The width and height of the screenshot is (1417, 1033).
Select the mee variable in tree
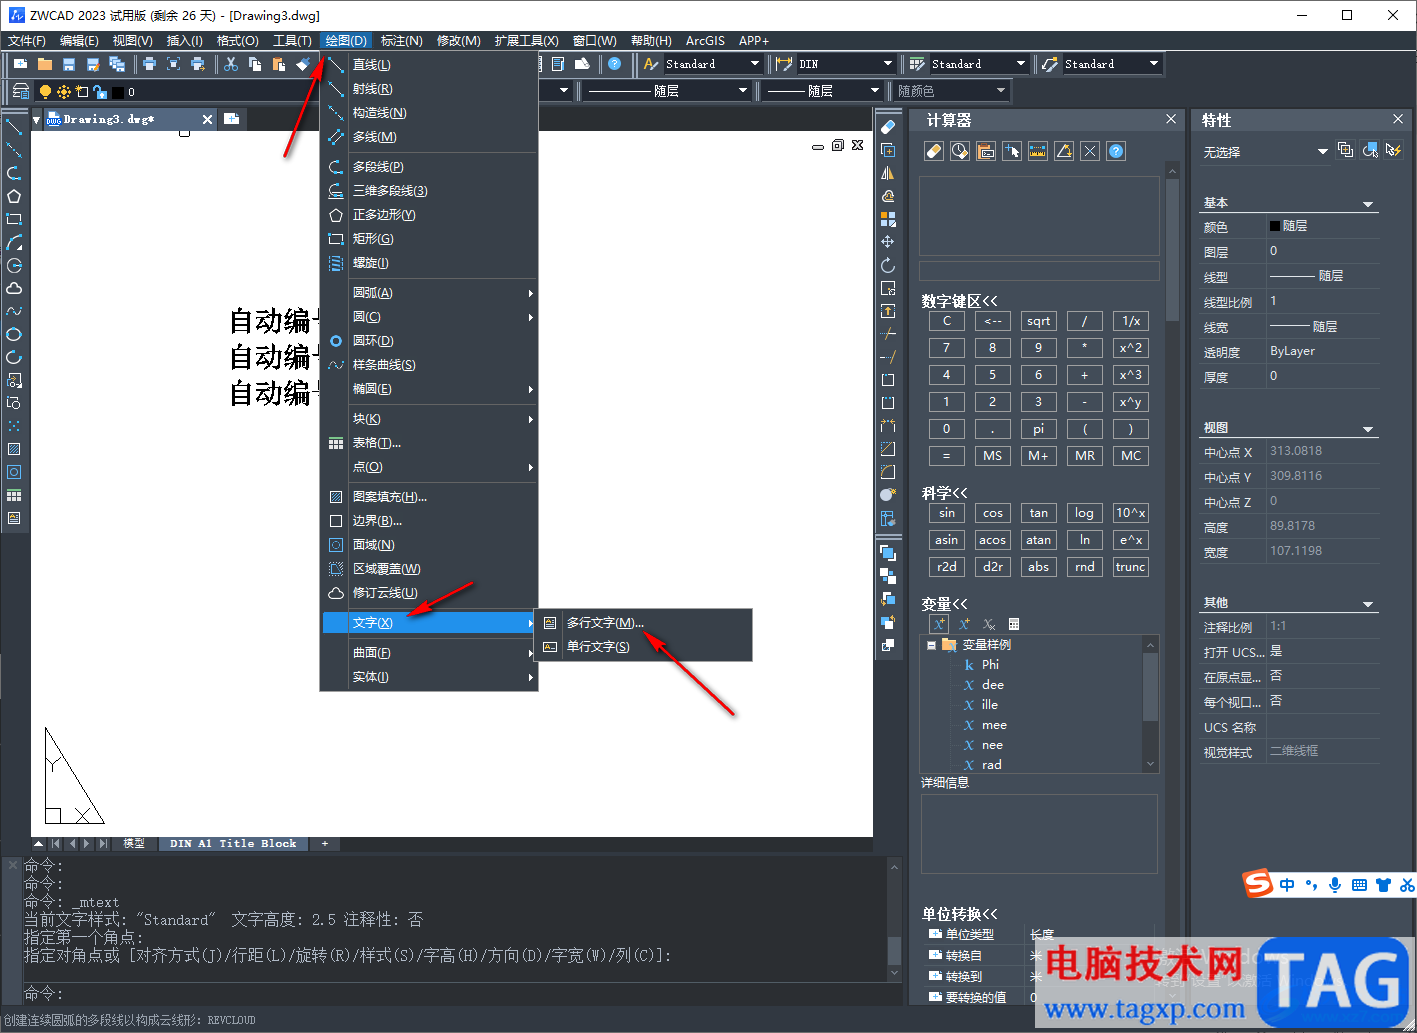pos(994,725)
